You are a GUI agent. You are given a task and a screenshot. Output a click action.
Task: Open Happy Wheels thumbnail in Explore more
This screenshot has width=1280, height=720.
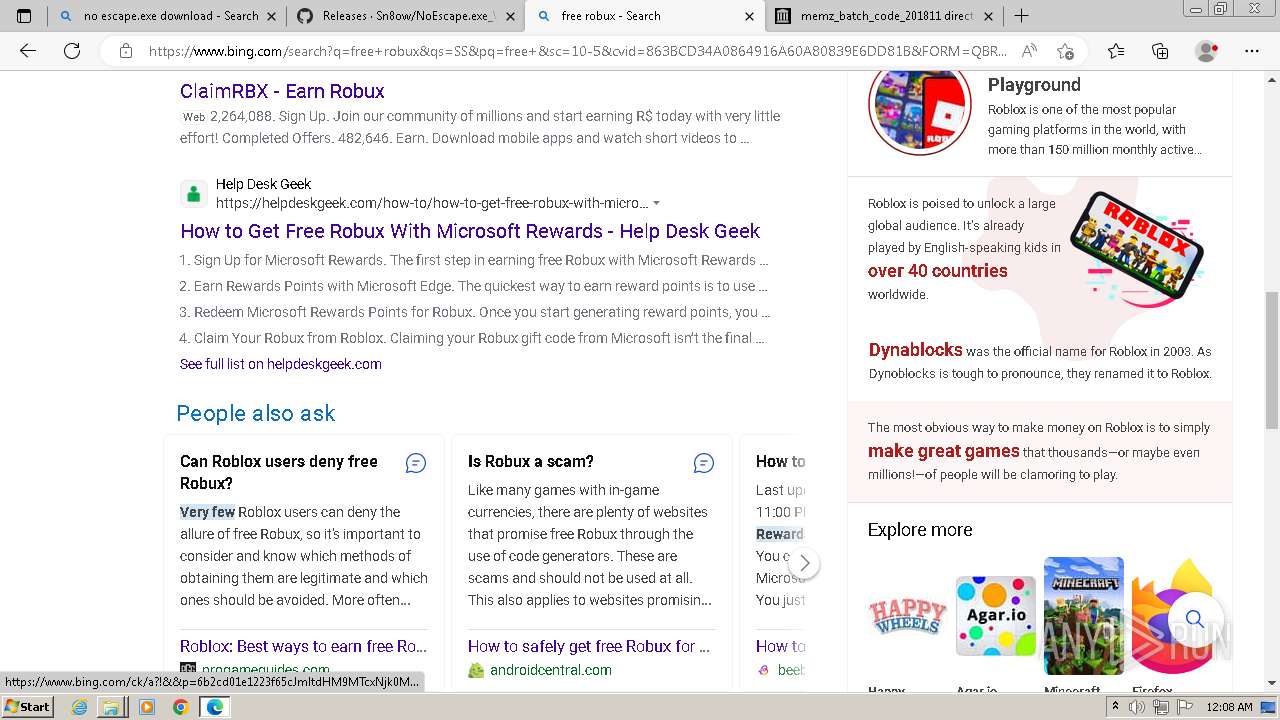[x=907, y=616]
